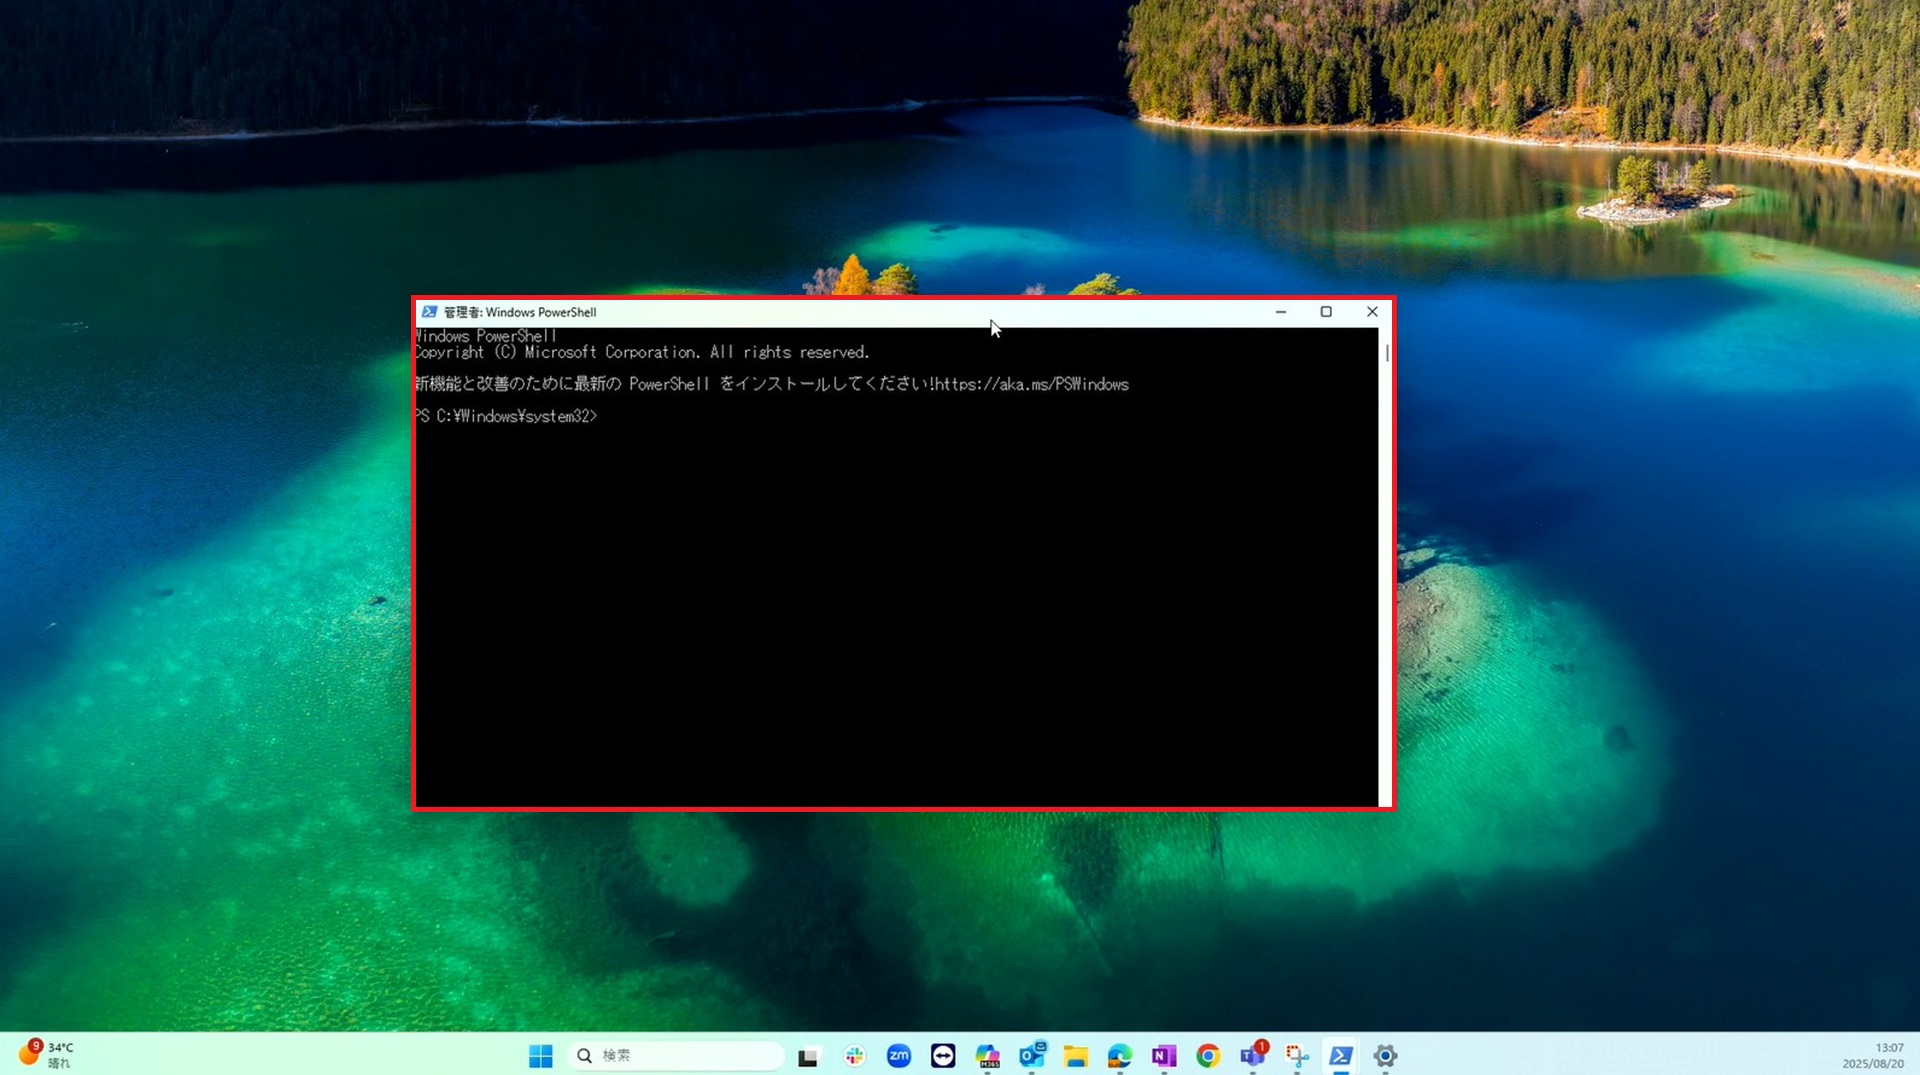Launch Microsoft Edge from the taskbar

[1119, 1056]
